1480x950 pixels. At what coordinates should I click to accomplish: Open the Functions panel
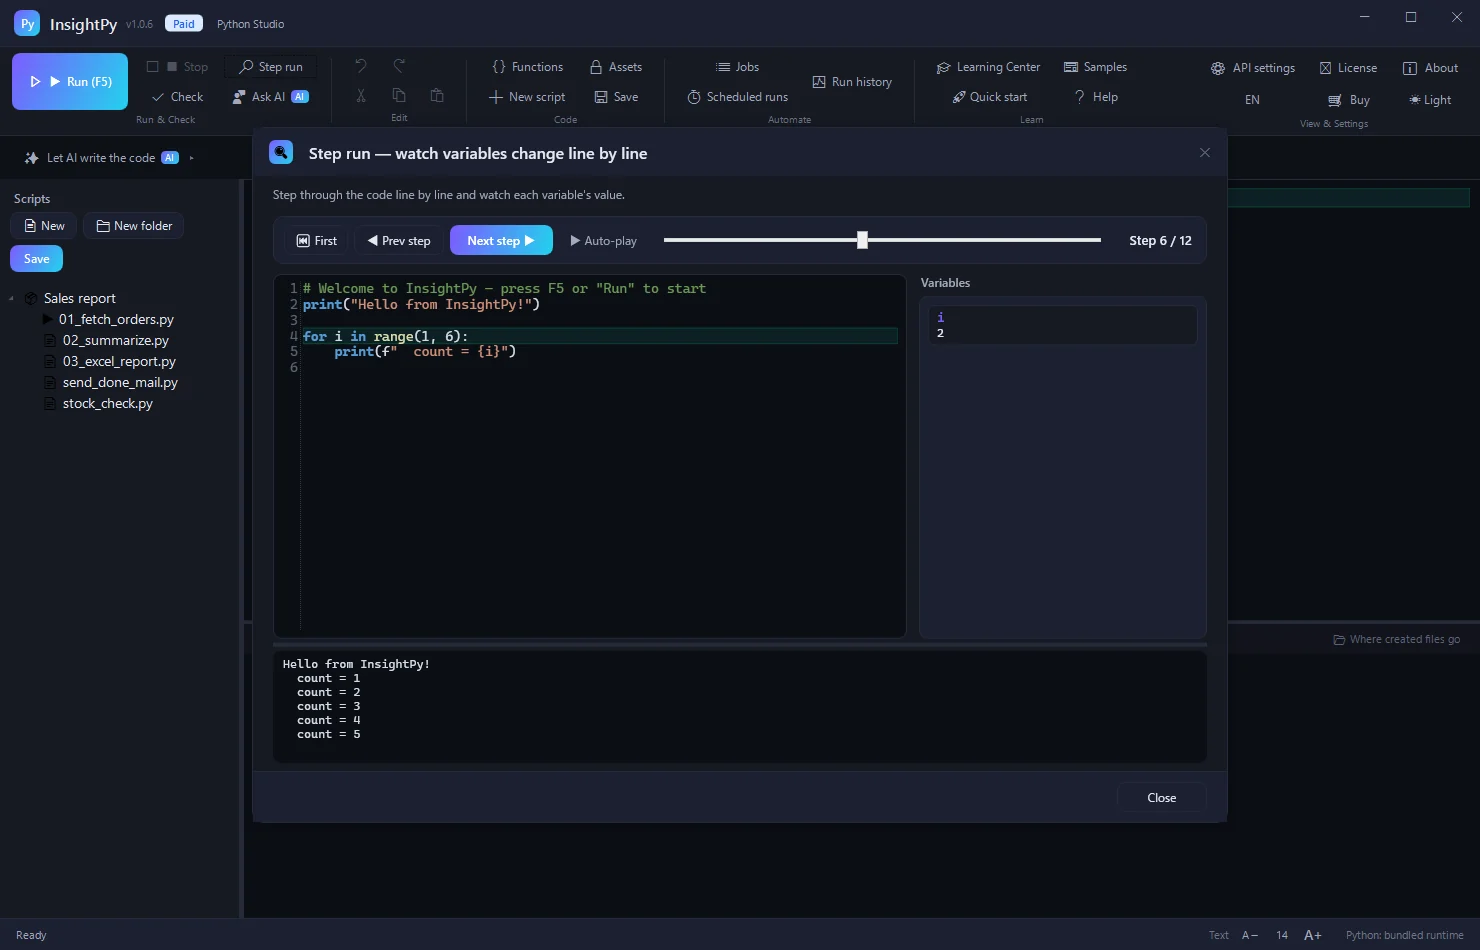[528, 67]
